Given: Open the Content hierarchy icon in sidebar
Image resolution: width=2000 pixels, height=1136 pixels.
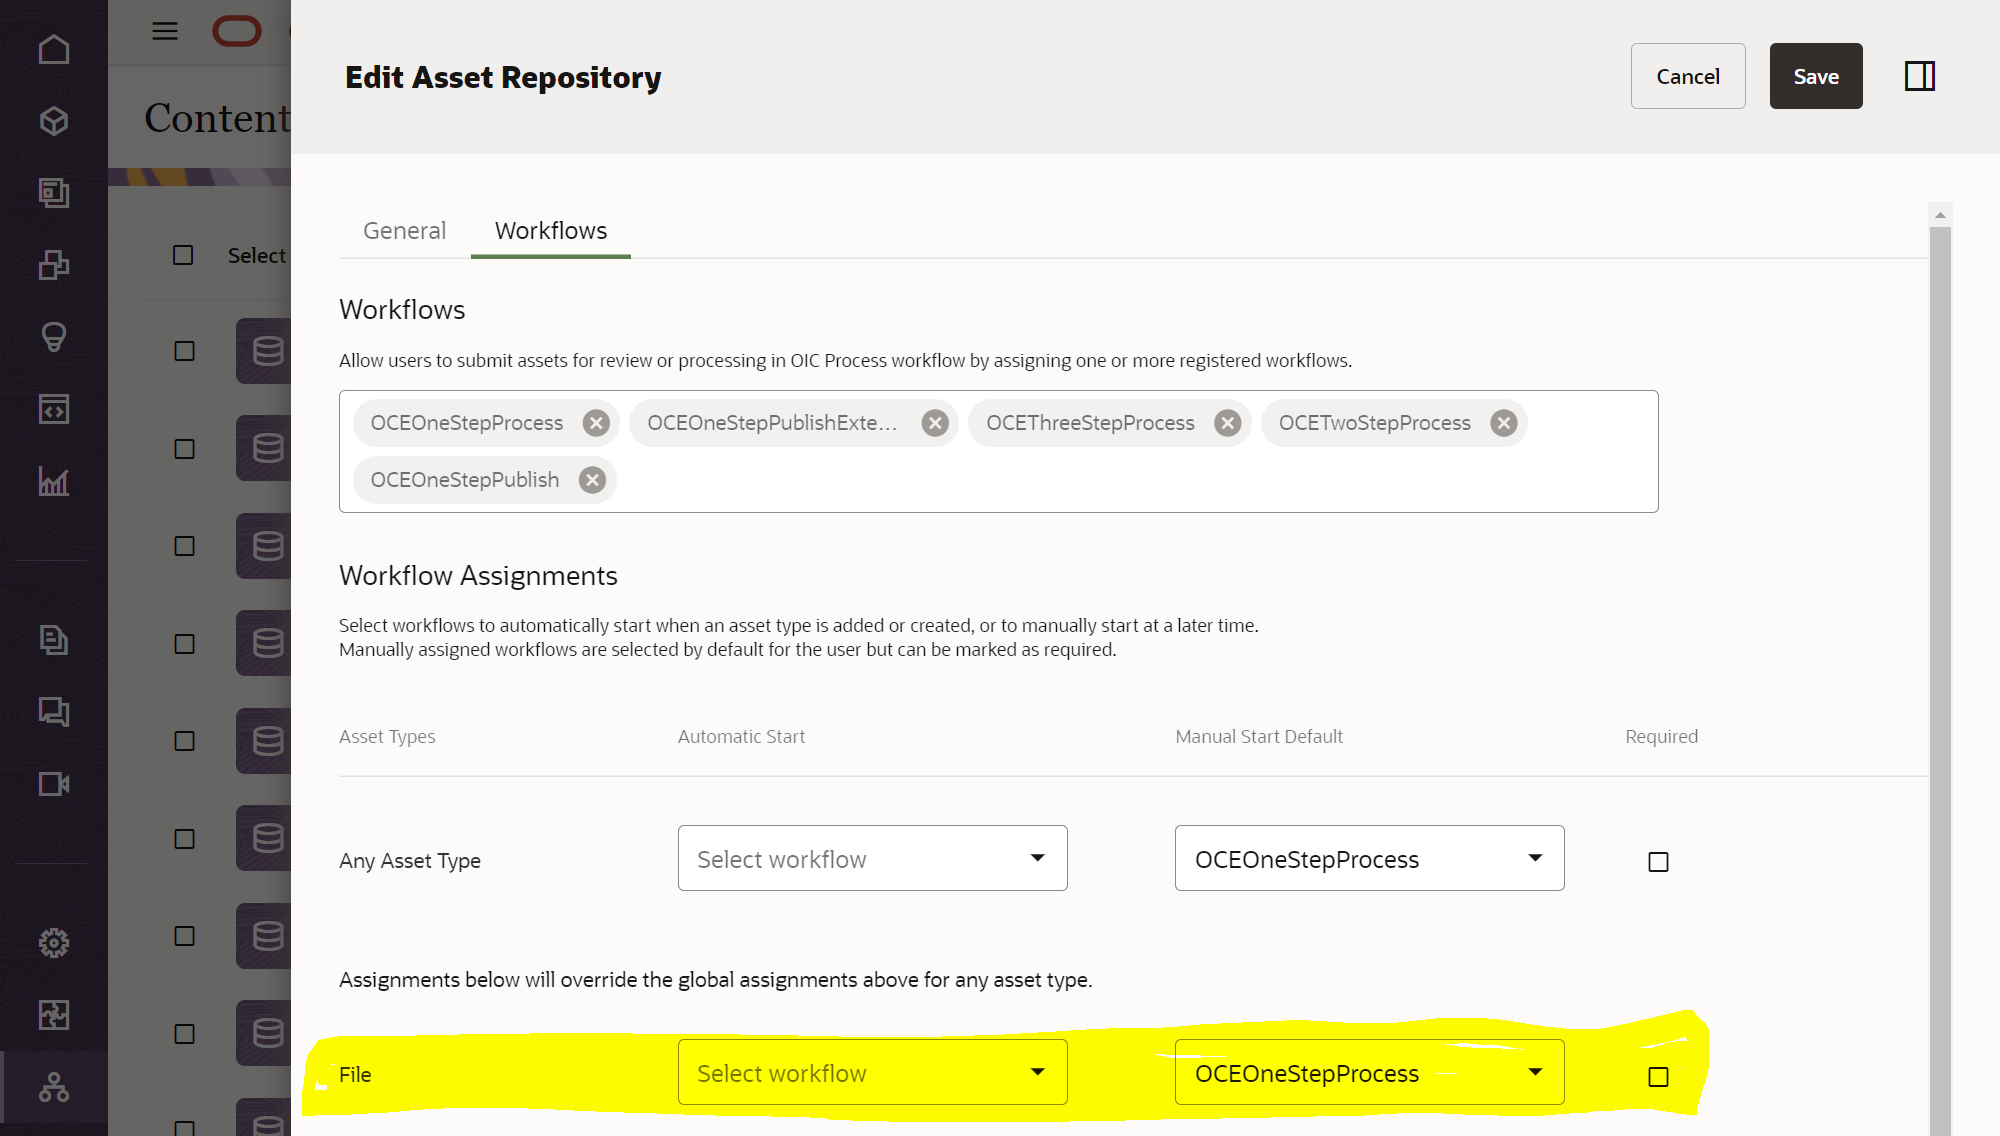Looking at the screenshot, I should click(54, 1087).
